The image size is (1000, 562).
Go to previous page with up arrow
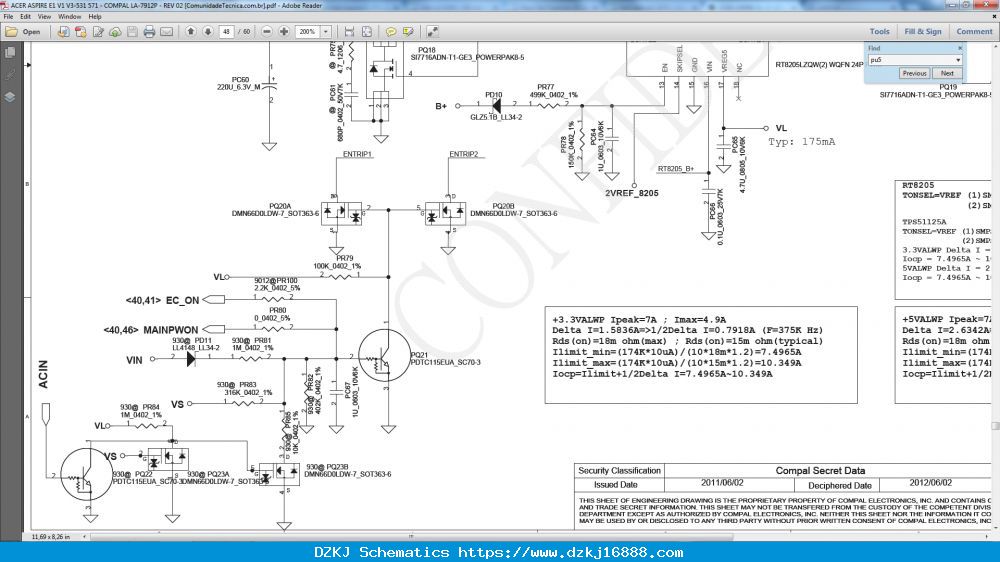pos(191,31)
